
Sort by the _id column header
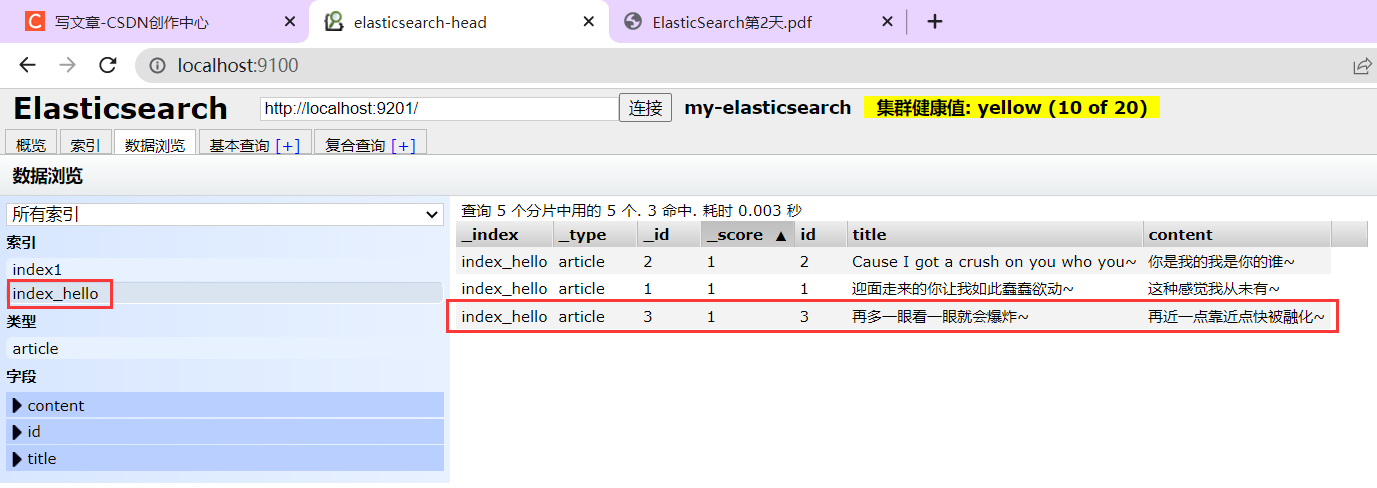[x=669, y=235]
